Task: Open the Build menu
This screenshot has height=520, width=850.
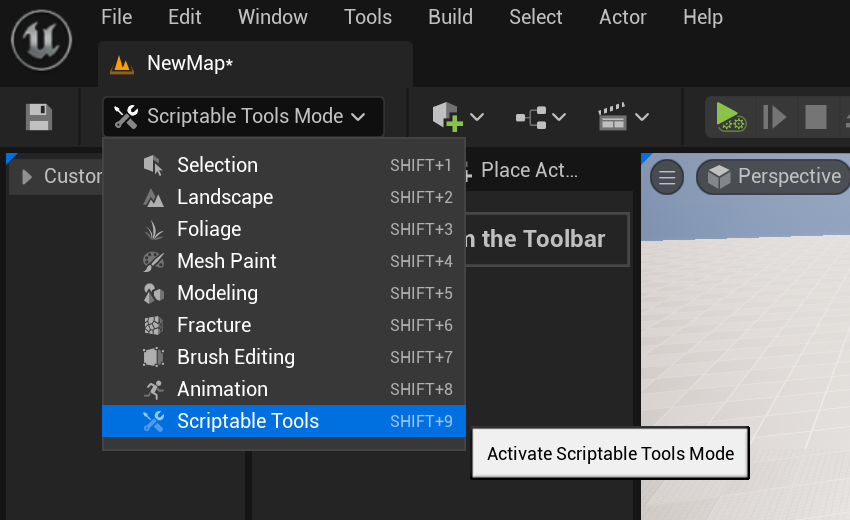Action: click(x=450, y=17)
